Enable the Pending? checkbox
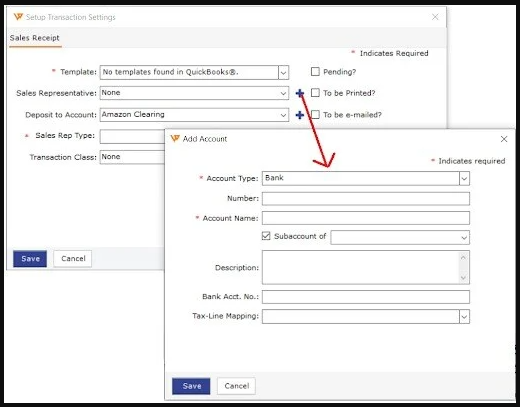 [315, 72]
